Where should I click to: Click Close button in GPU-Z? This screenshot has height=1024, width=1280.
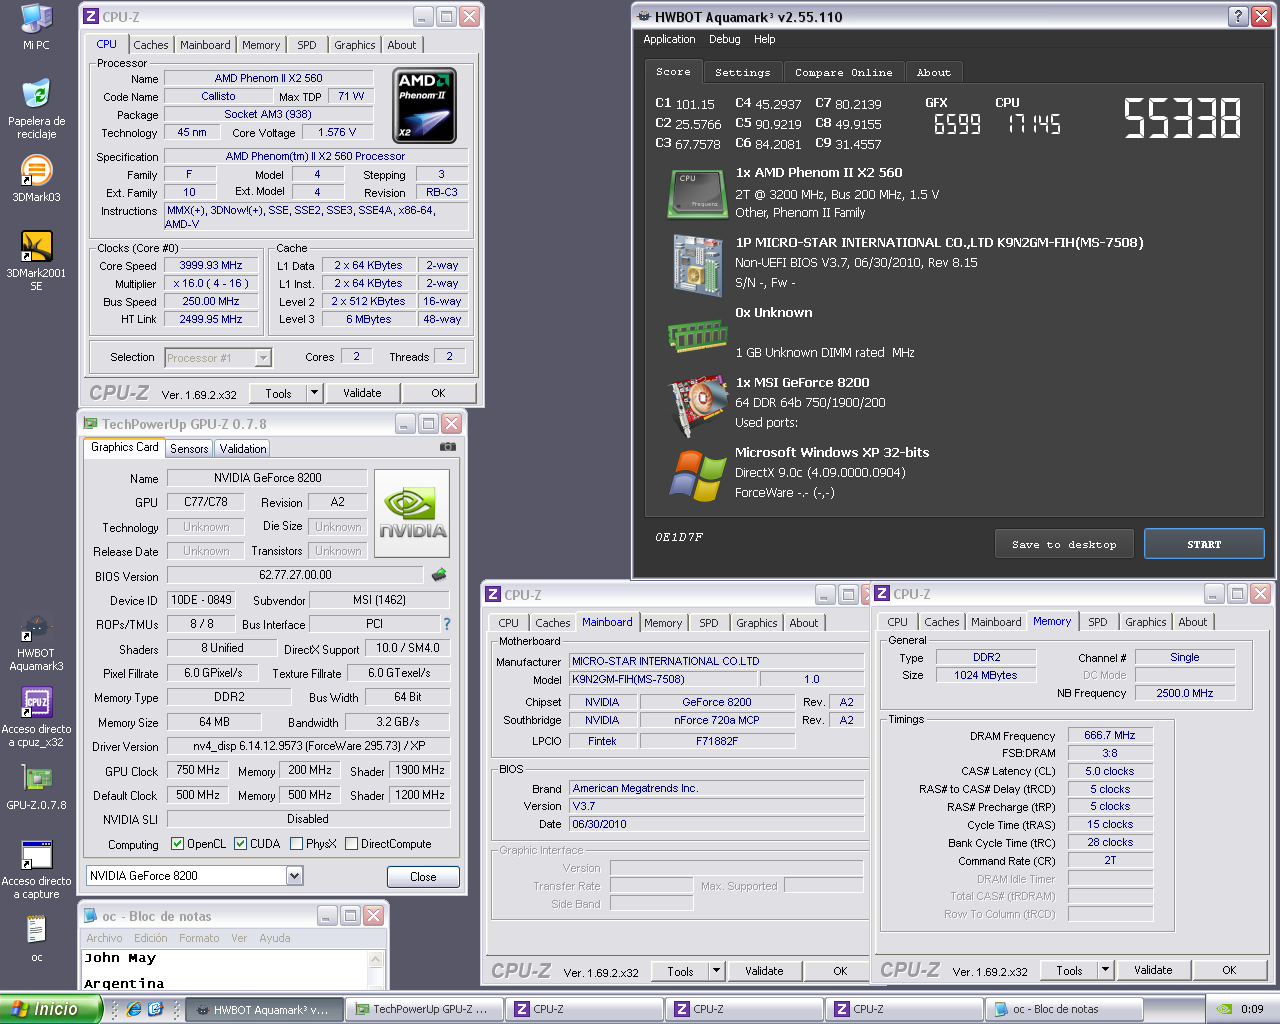pos(423,877)
